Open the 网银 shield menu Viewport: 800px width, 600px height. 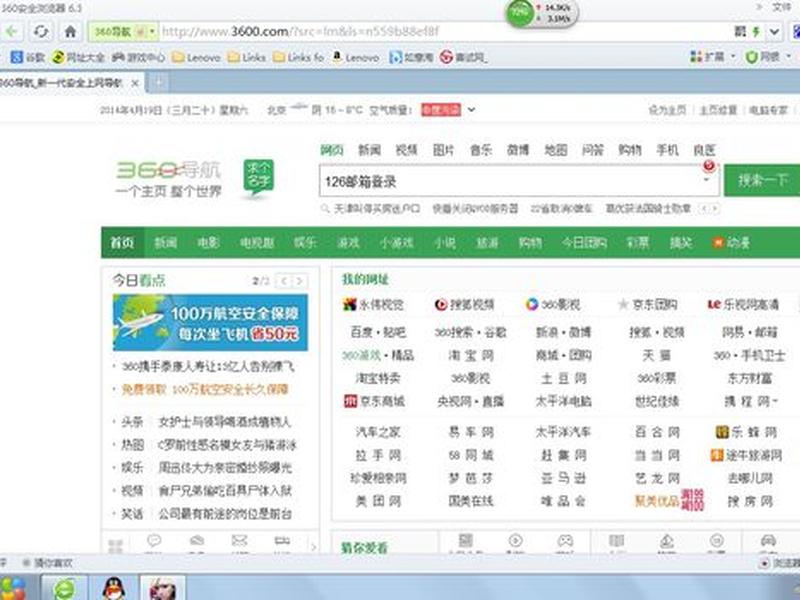(768, 57)
